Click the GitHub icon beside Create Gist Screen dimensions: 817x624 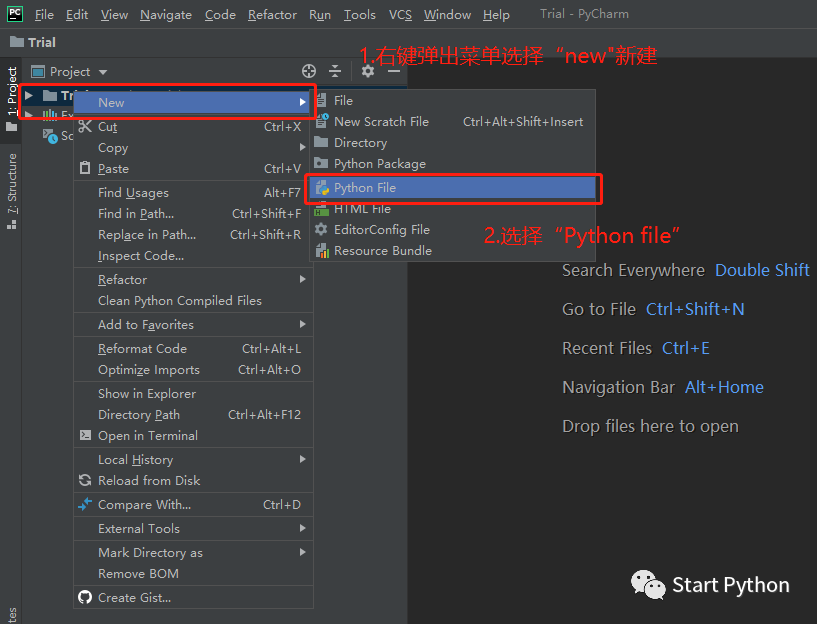85,597
